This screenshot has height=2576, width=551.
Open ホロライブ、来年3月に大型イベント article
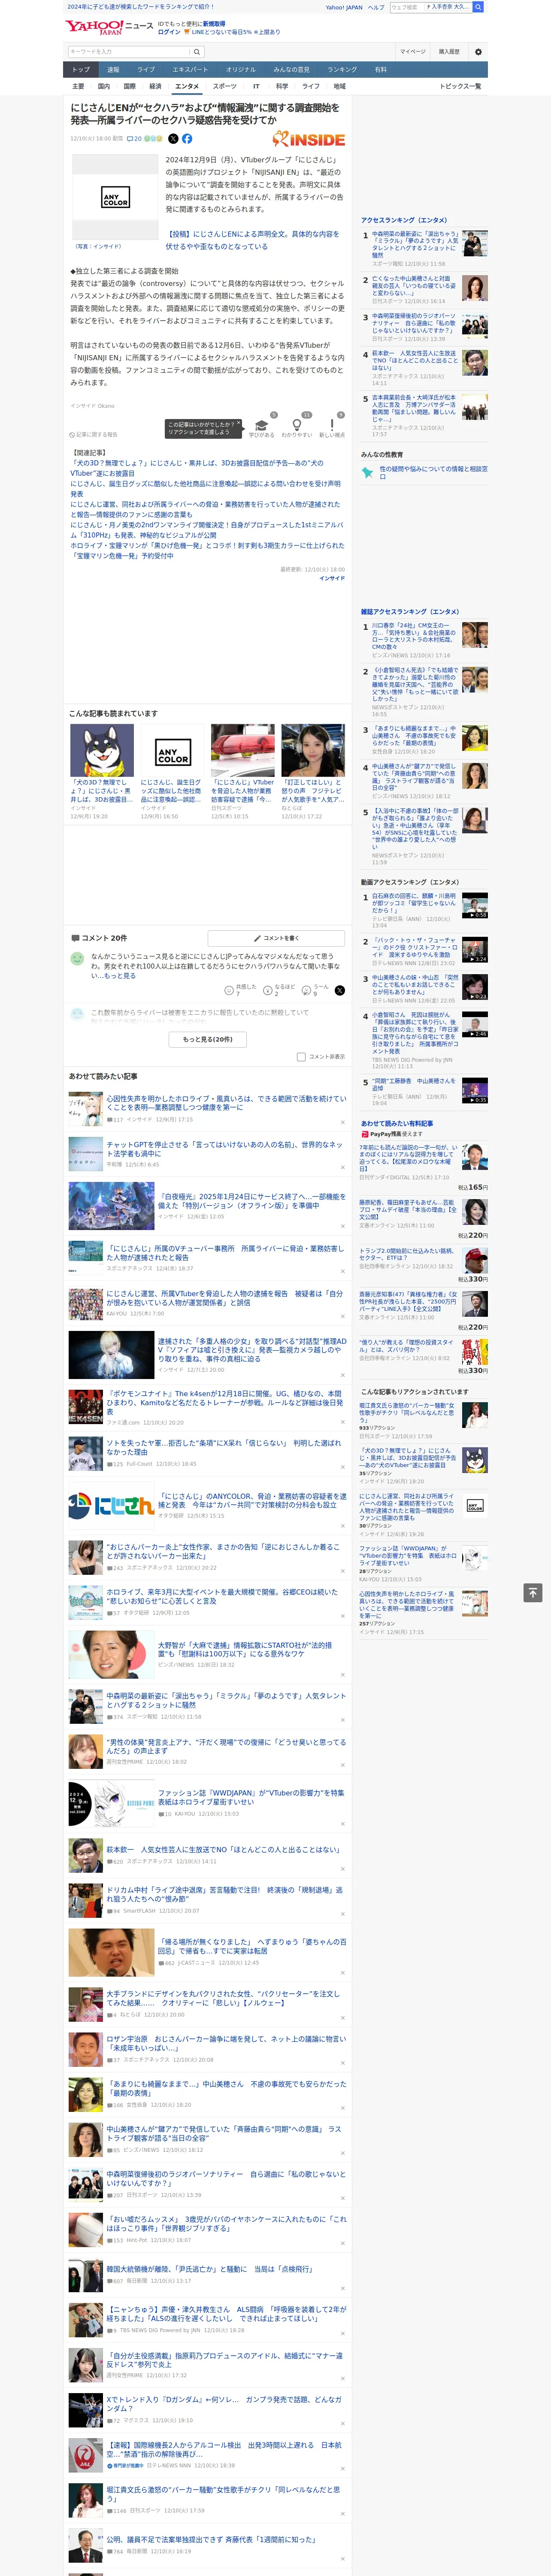(x=222, y=1595)
